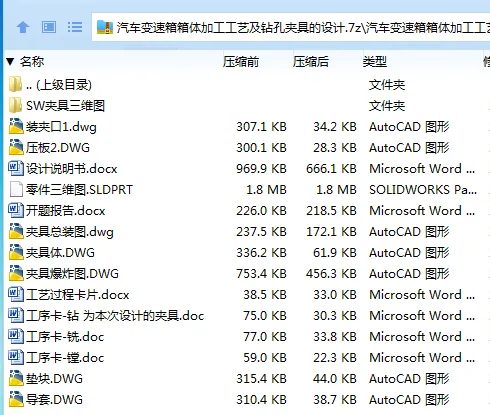Select the SW夹具三维图 folder name
Viewport: 490px width, 415px height.
coord(65,106)
